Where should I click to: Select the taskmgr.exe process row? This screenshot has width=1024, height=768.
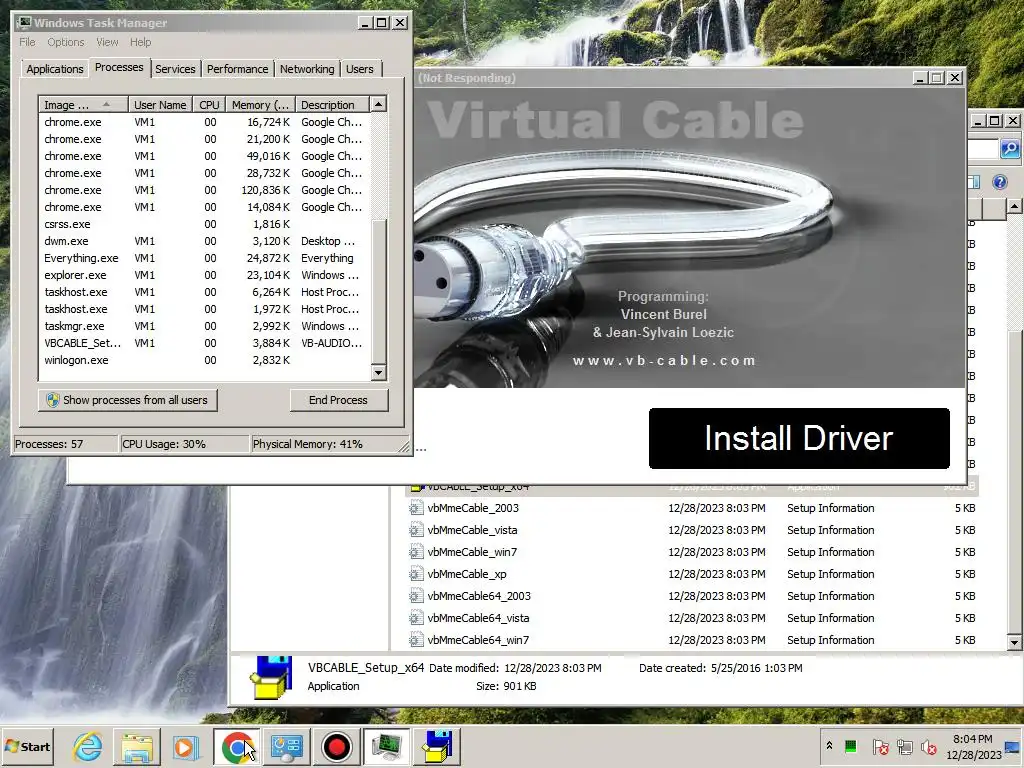(x=204, y=326)
